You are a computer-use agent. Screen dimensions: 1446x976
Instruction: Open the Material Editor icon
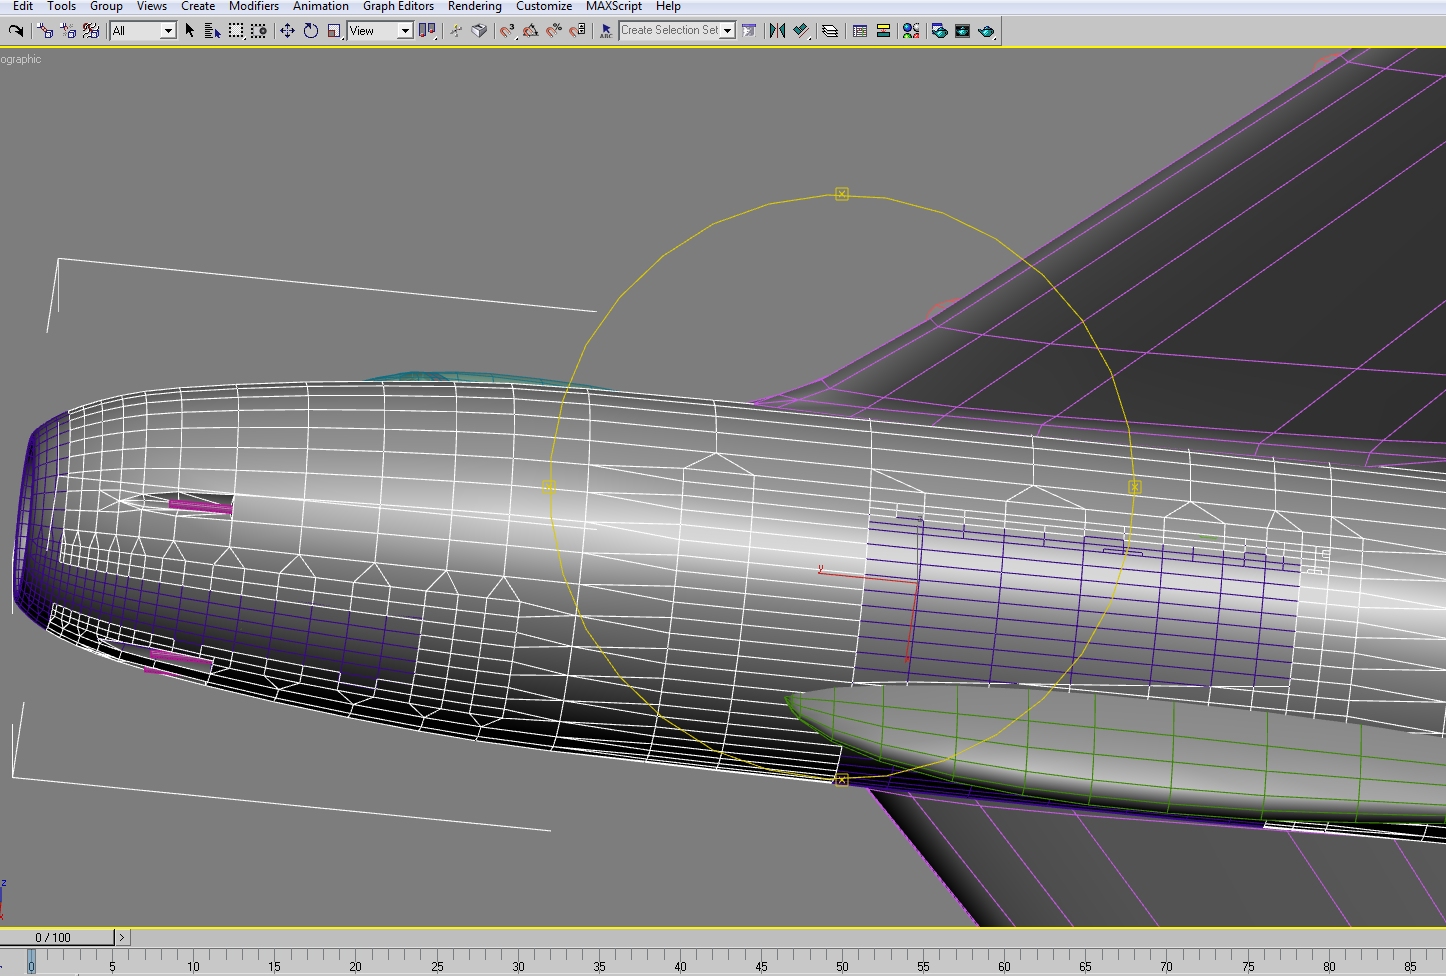point(910,31)
